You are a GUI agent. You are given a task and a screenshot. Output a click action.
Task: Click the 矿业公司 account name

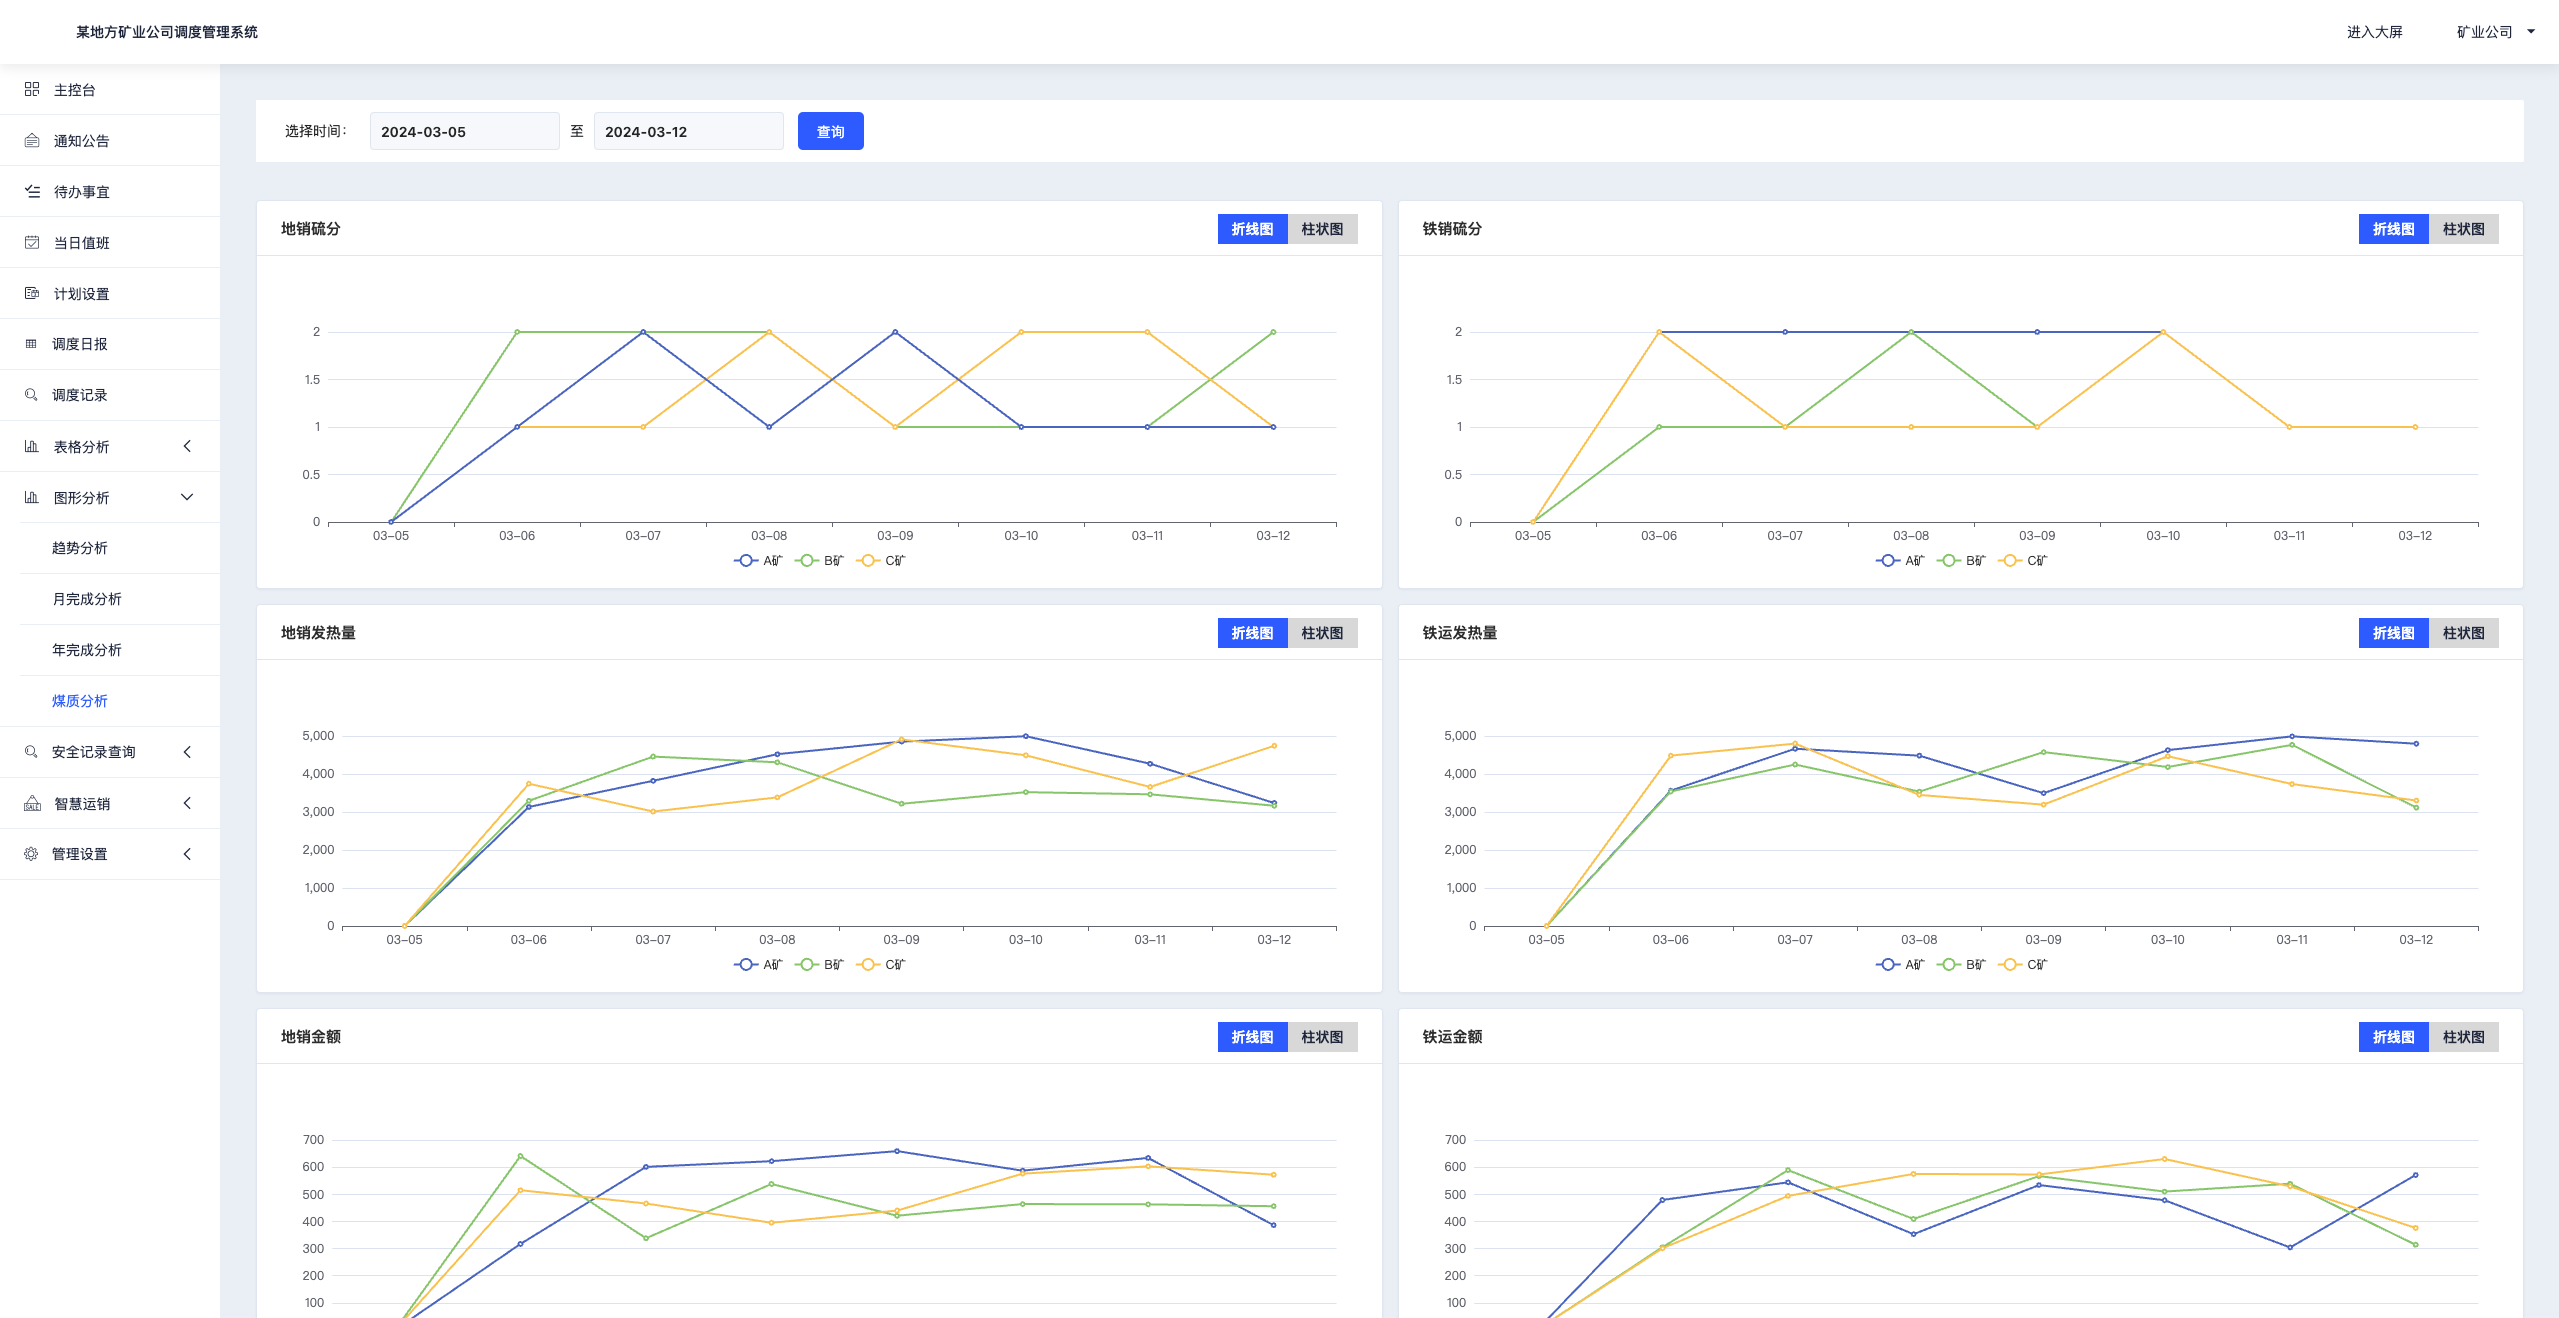click(2485, 31)
